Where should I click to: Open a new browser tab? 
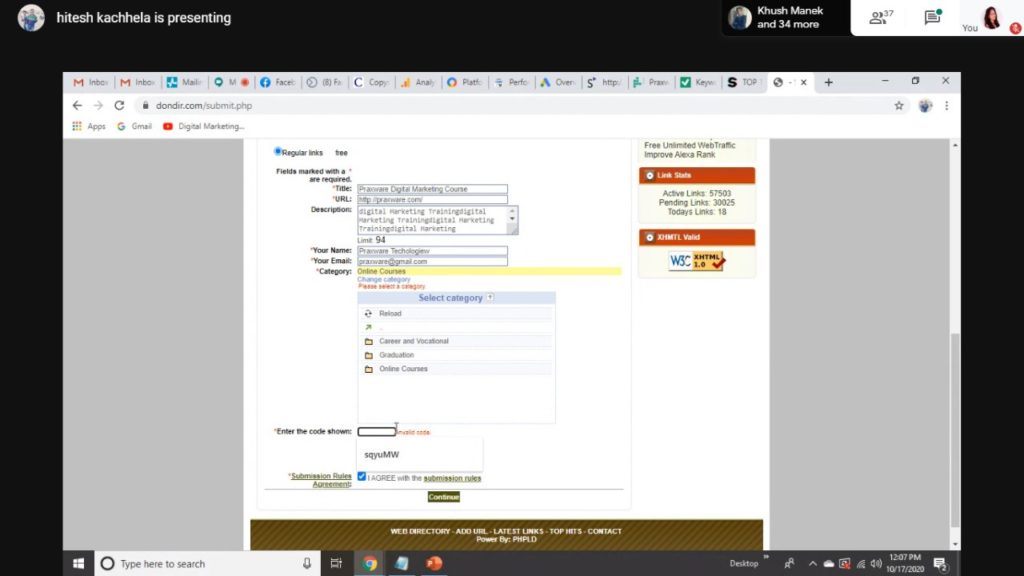click(828, 82)
